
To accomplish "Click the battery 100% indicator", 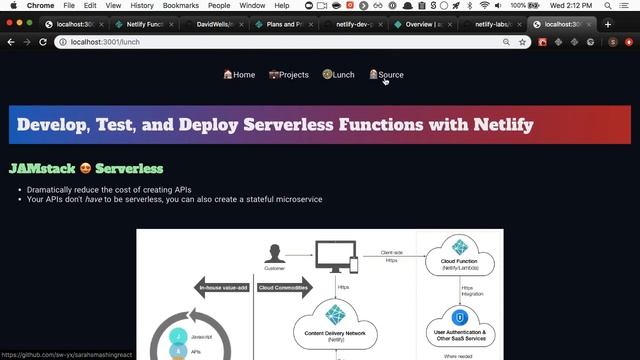I will click(525, 6).
